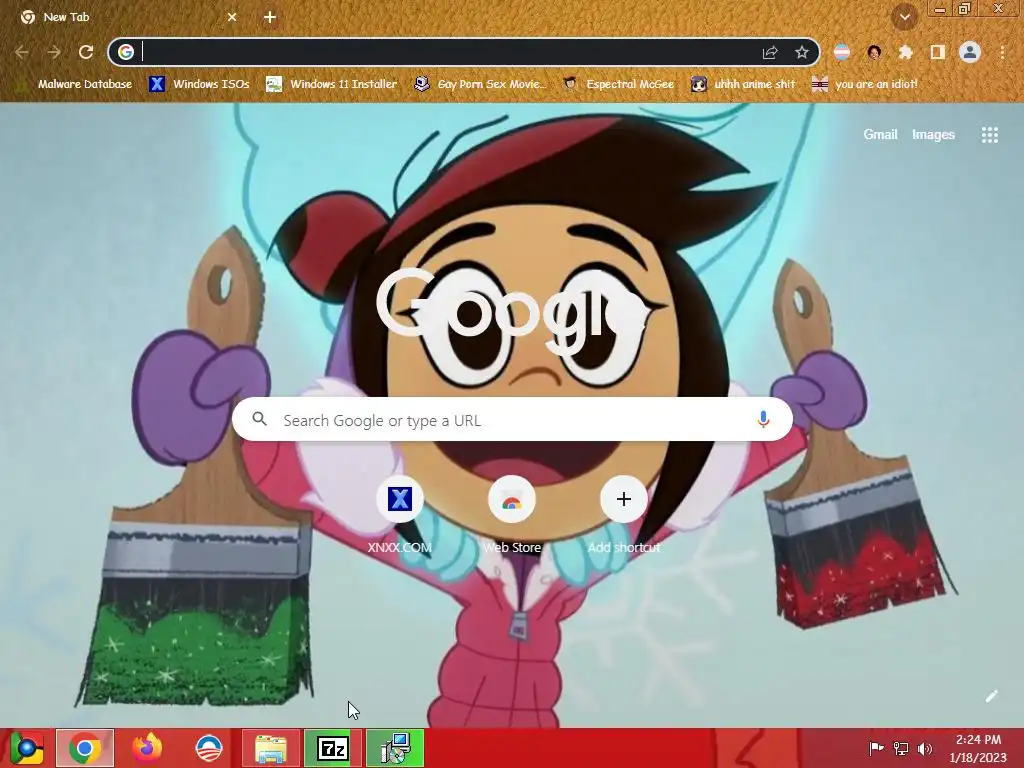This screenshot has width=1024, height=768.
Task: Click the Add shortcut plus button
Action: [624, 500]
